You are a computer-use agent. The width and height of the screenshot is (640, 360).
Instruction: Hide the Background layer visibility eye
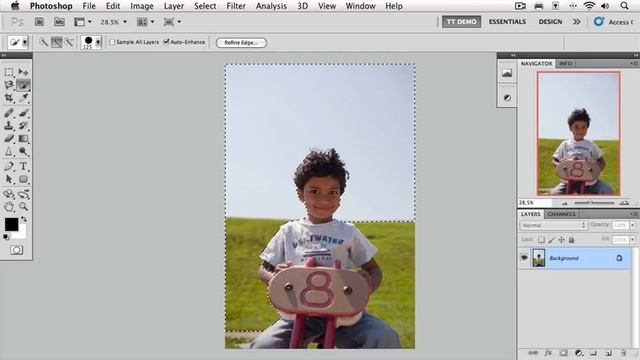point(524,258)
